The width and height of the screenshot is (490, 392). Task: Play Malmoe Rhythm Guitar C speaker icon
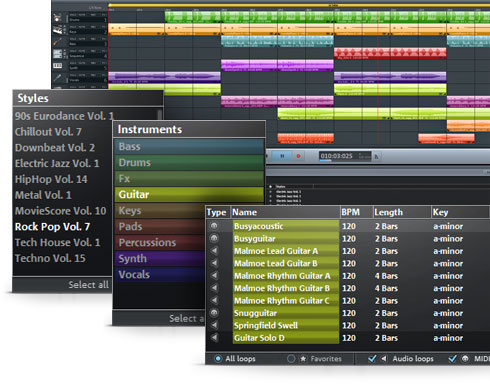pyautogui.click(x=214, y=300)
